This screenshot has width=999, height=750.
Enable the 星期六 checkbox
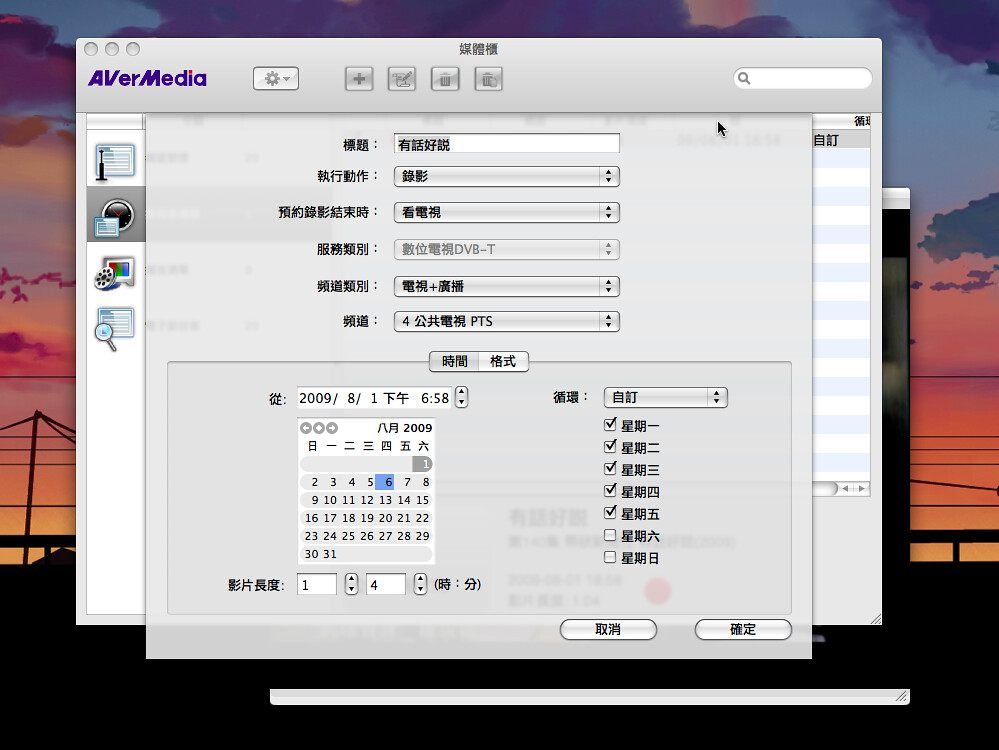611,534
